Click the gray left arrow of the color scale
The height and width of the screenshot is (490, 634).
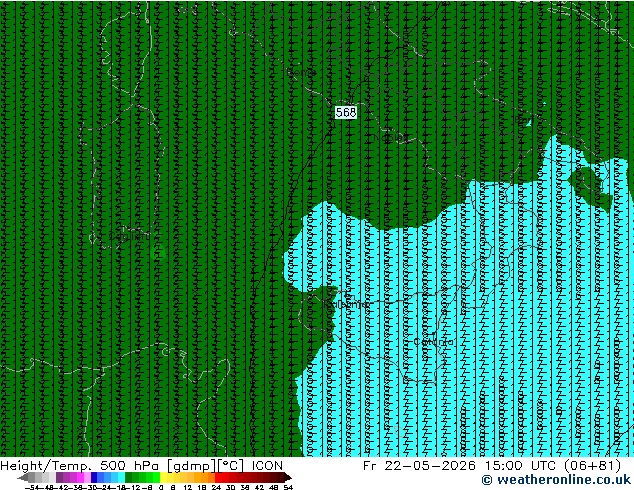click(x=23, y=477)
